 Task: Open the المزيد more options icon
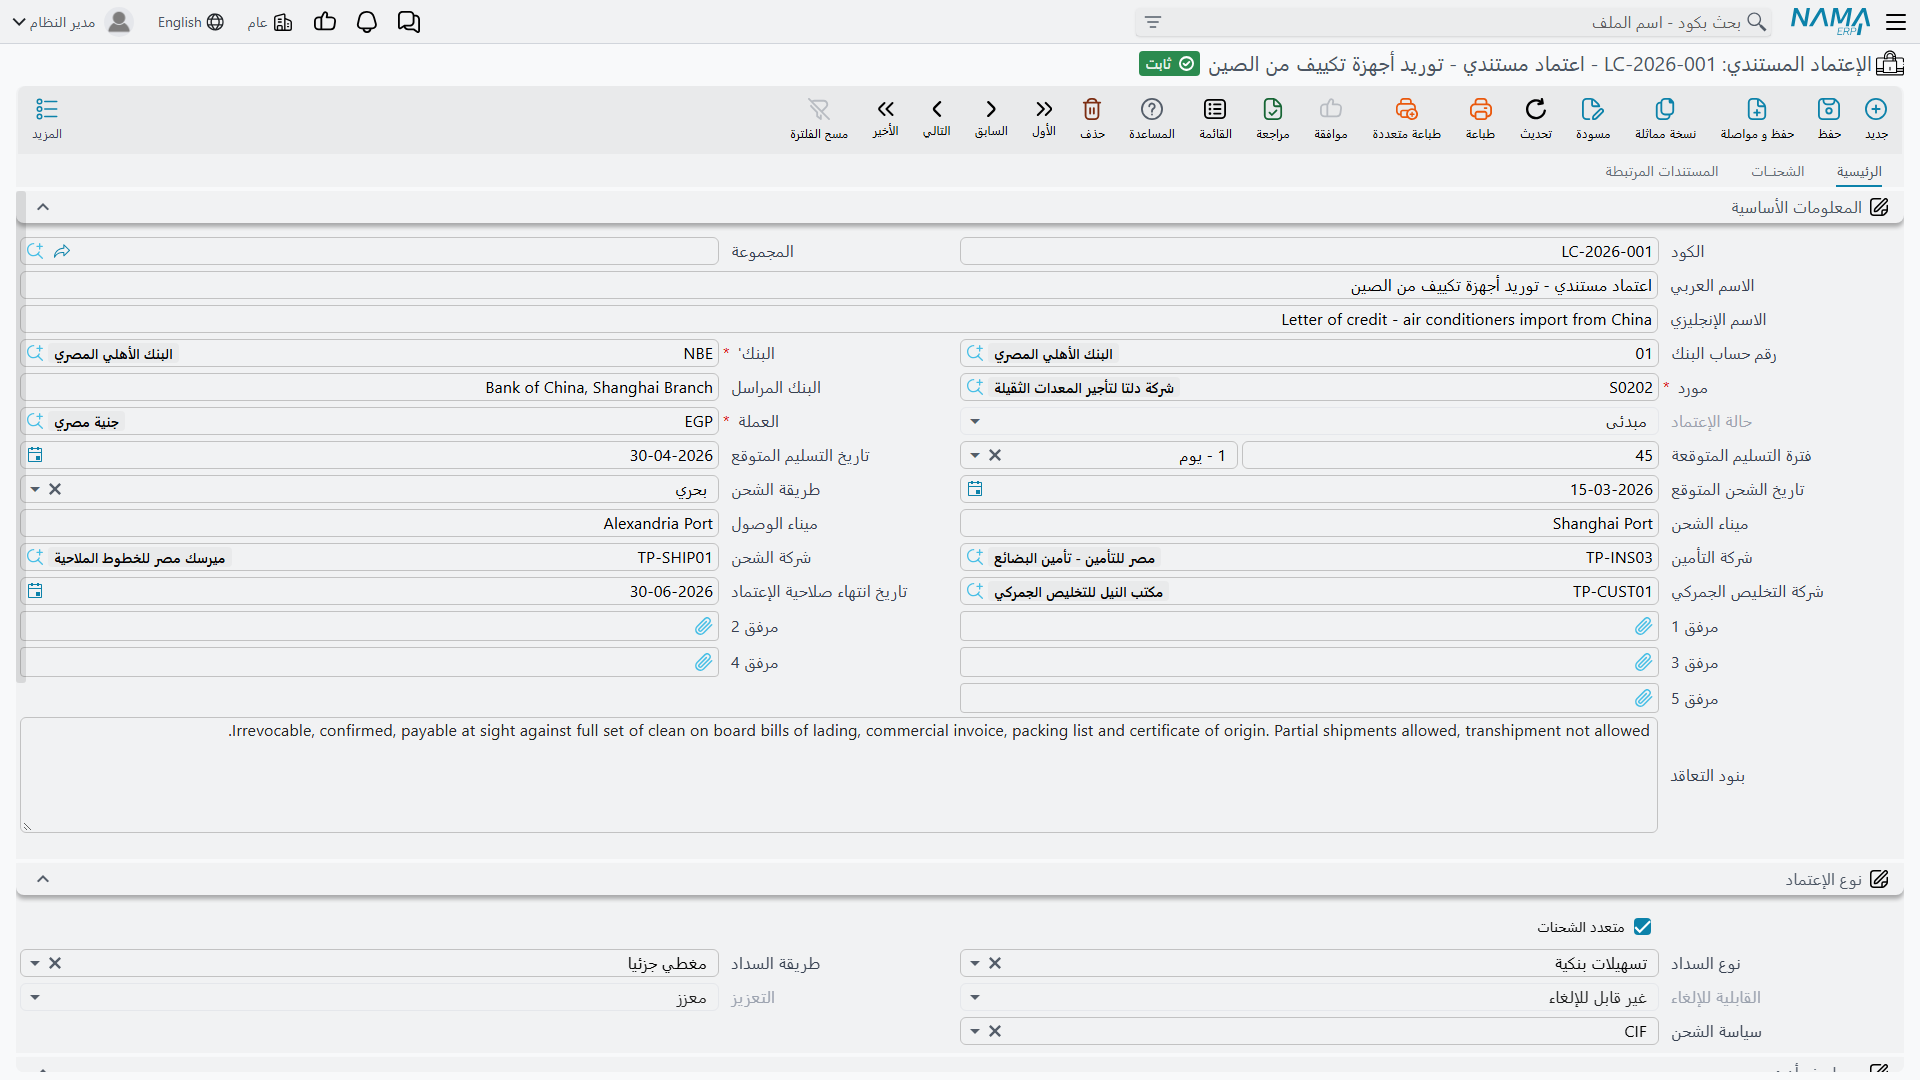point(47,109)
